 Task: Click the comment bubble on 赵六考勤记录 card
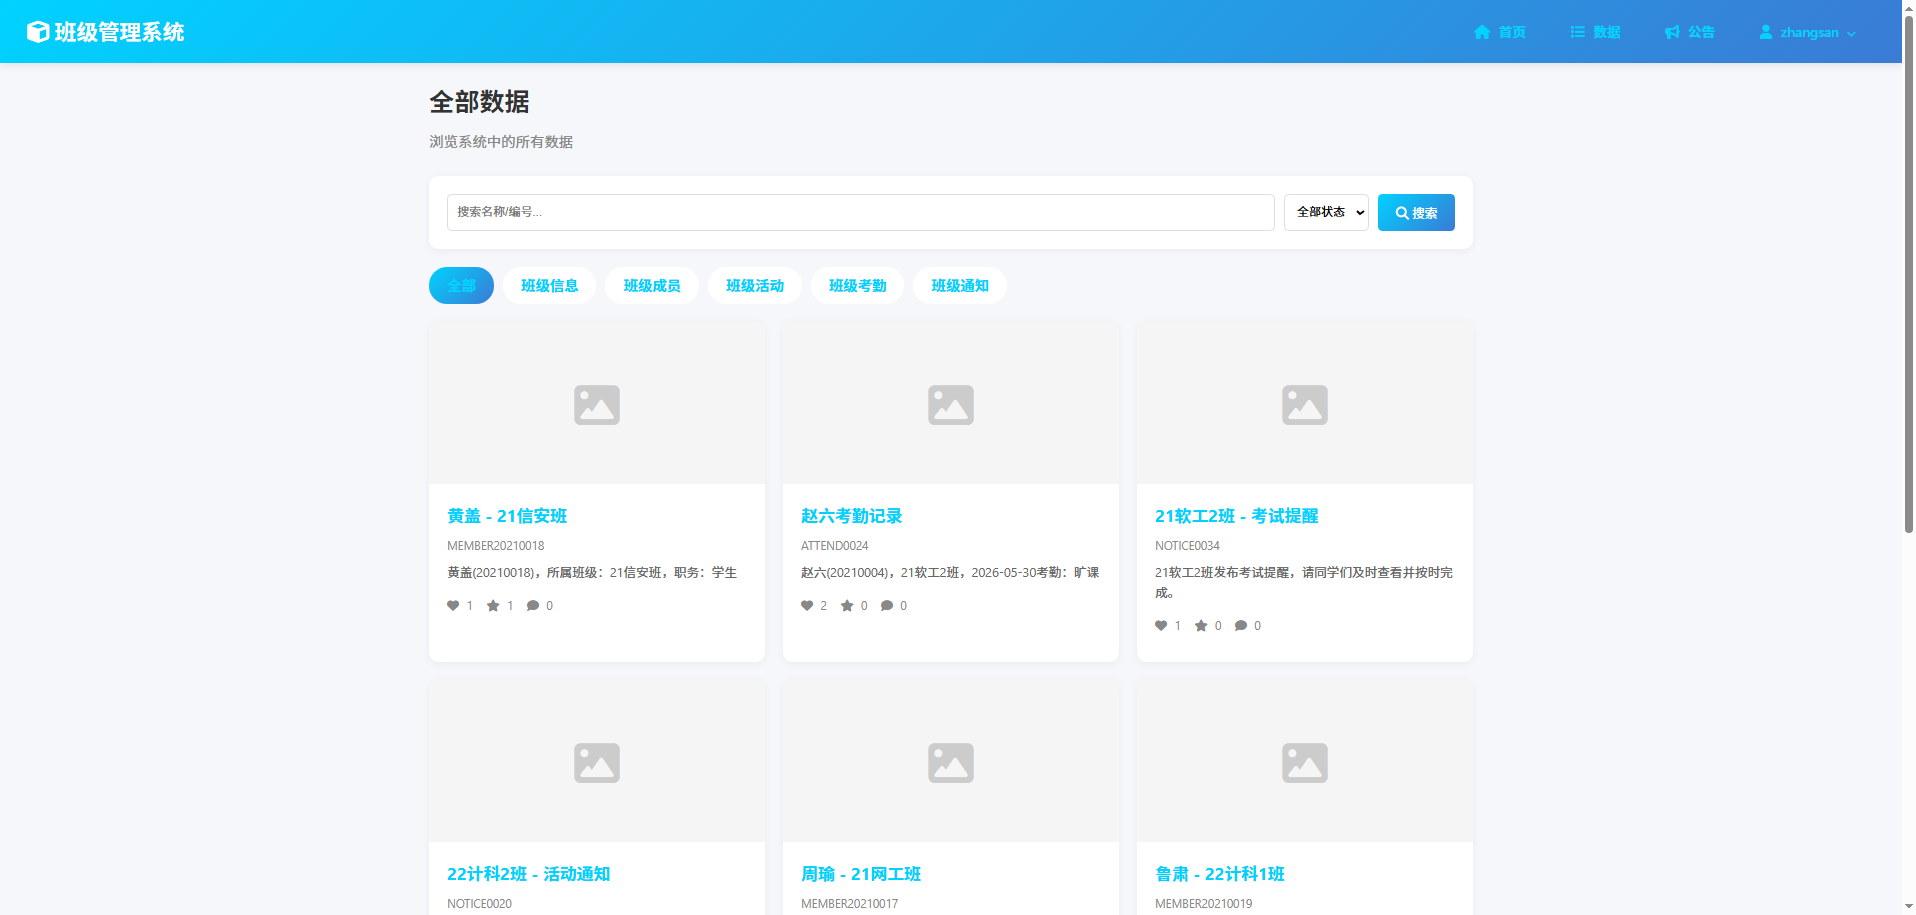(887, 606)
